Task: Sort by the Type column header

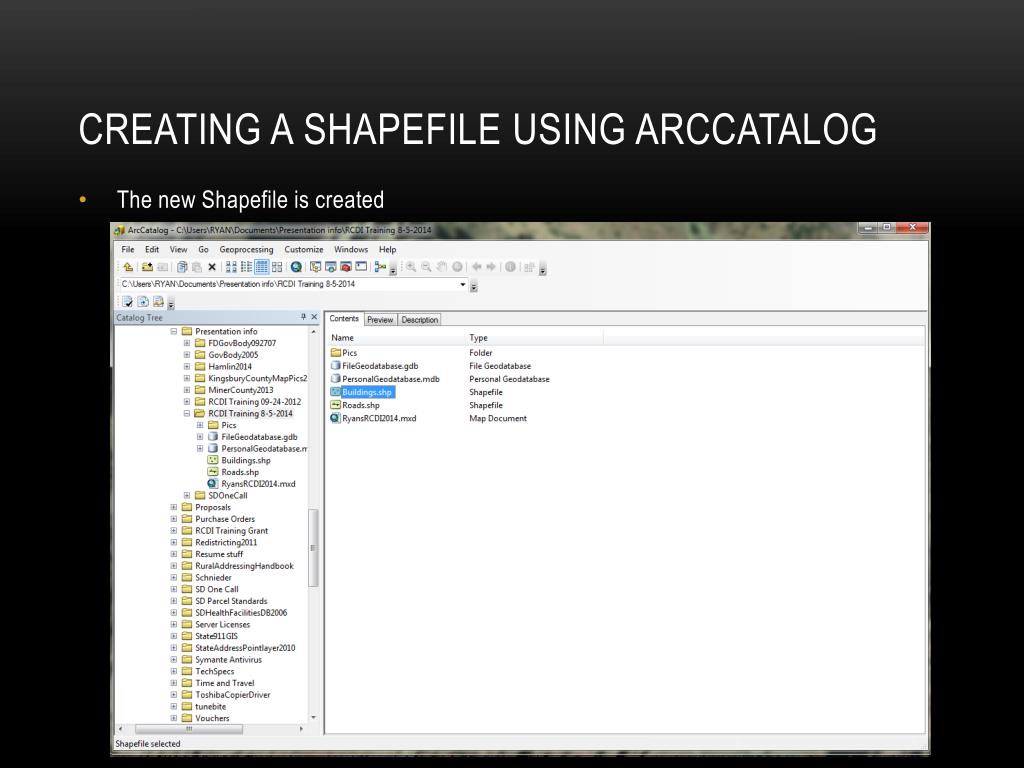Action: (534, 338)
